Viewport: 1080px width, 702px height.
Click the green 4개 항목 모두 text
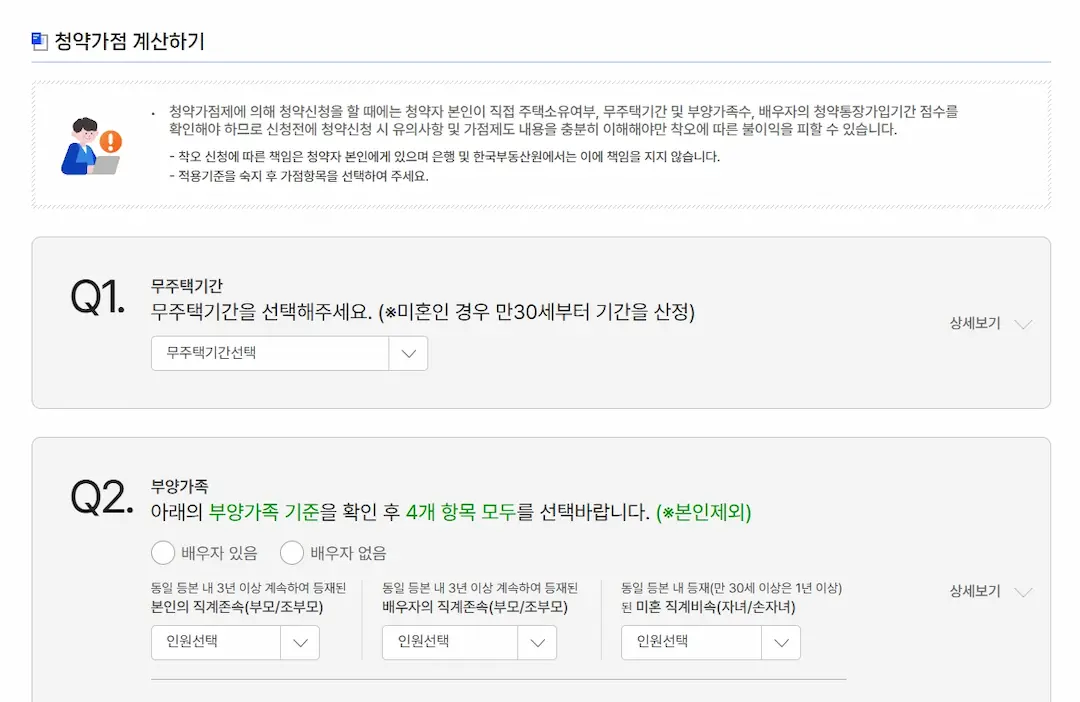(x=460, y=512)
